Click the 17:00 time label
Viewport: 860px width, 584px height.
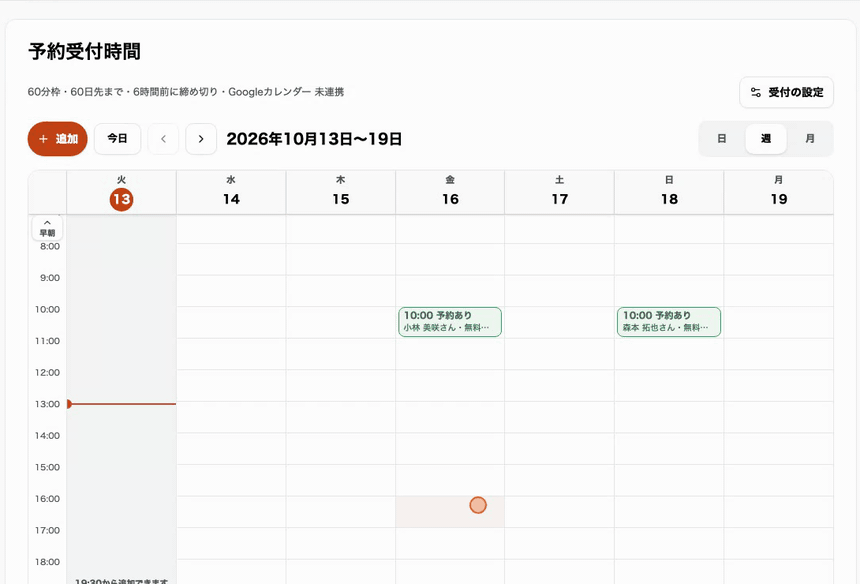(48, 530)
